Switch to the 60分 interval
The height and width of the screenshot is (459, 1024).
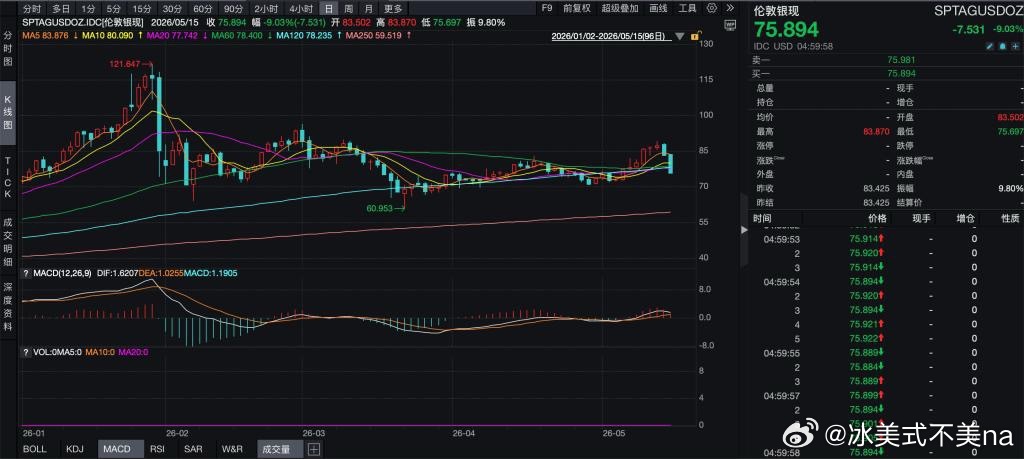[x=203, y=8]
